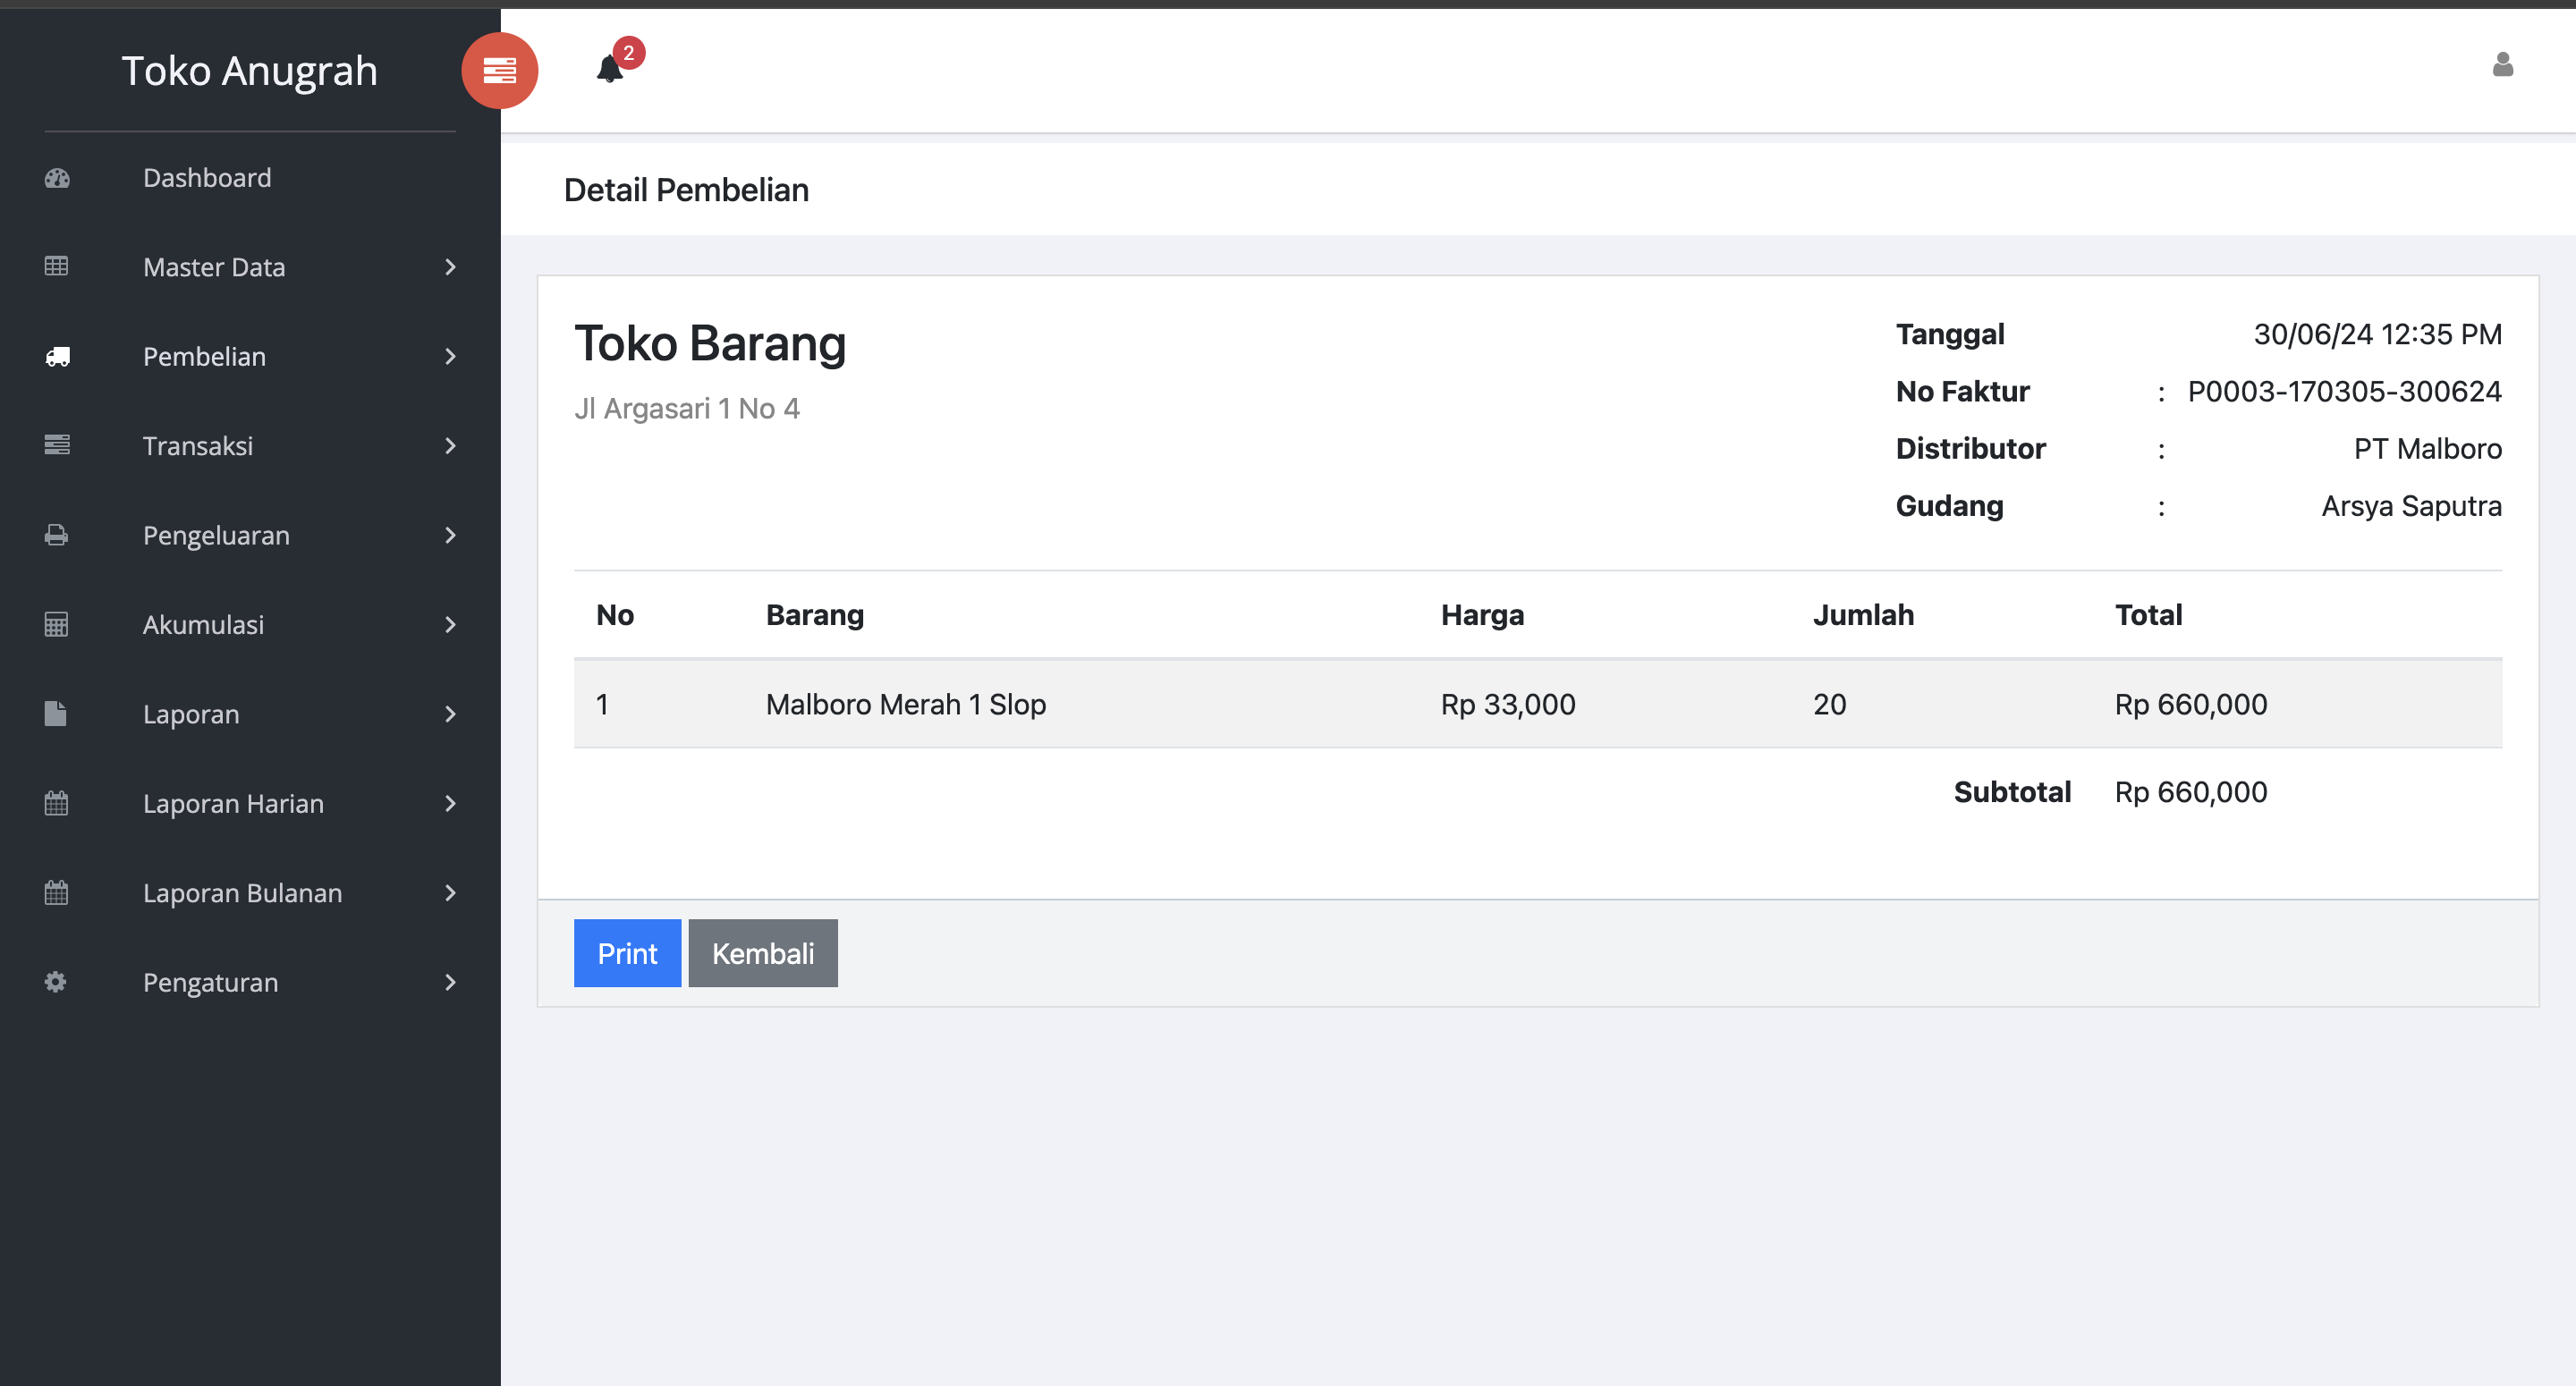Expand the Laporan Bulanan chevron
Screen dimensions: 2576x1386
[x=450, y=893]
